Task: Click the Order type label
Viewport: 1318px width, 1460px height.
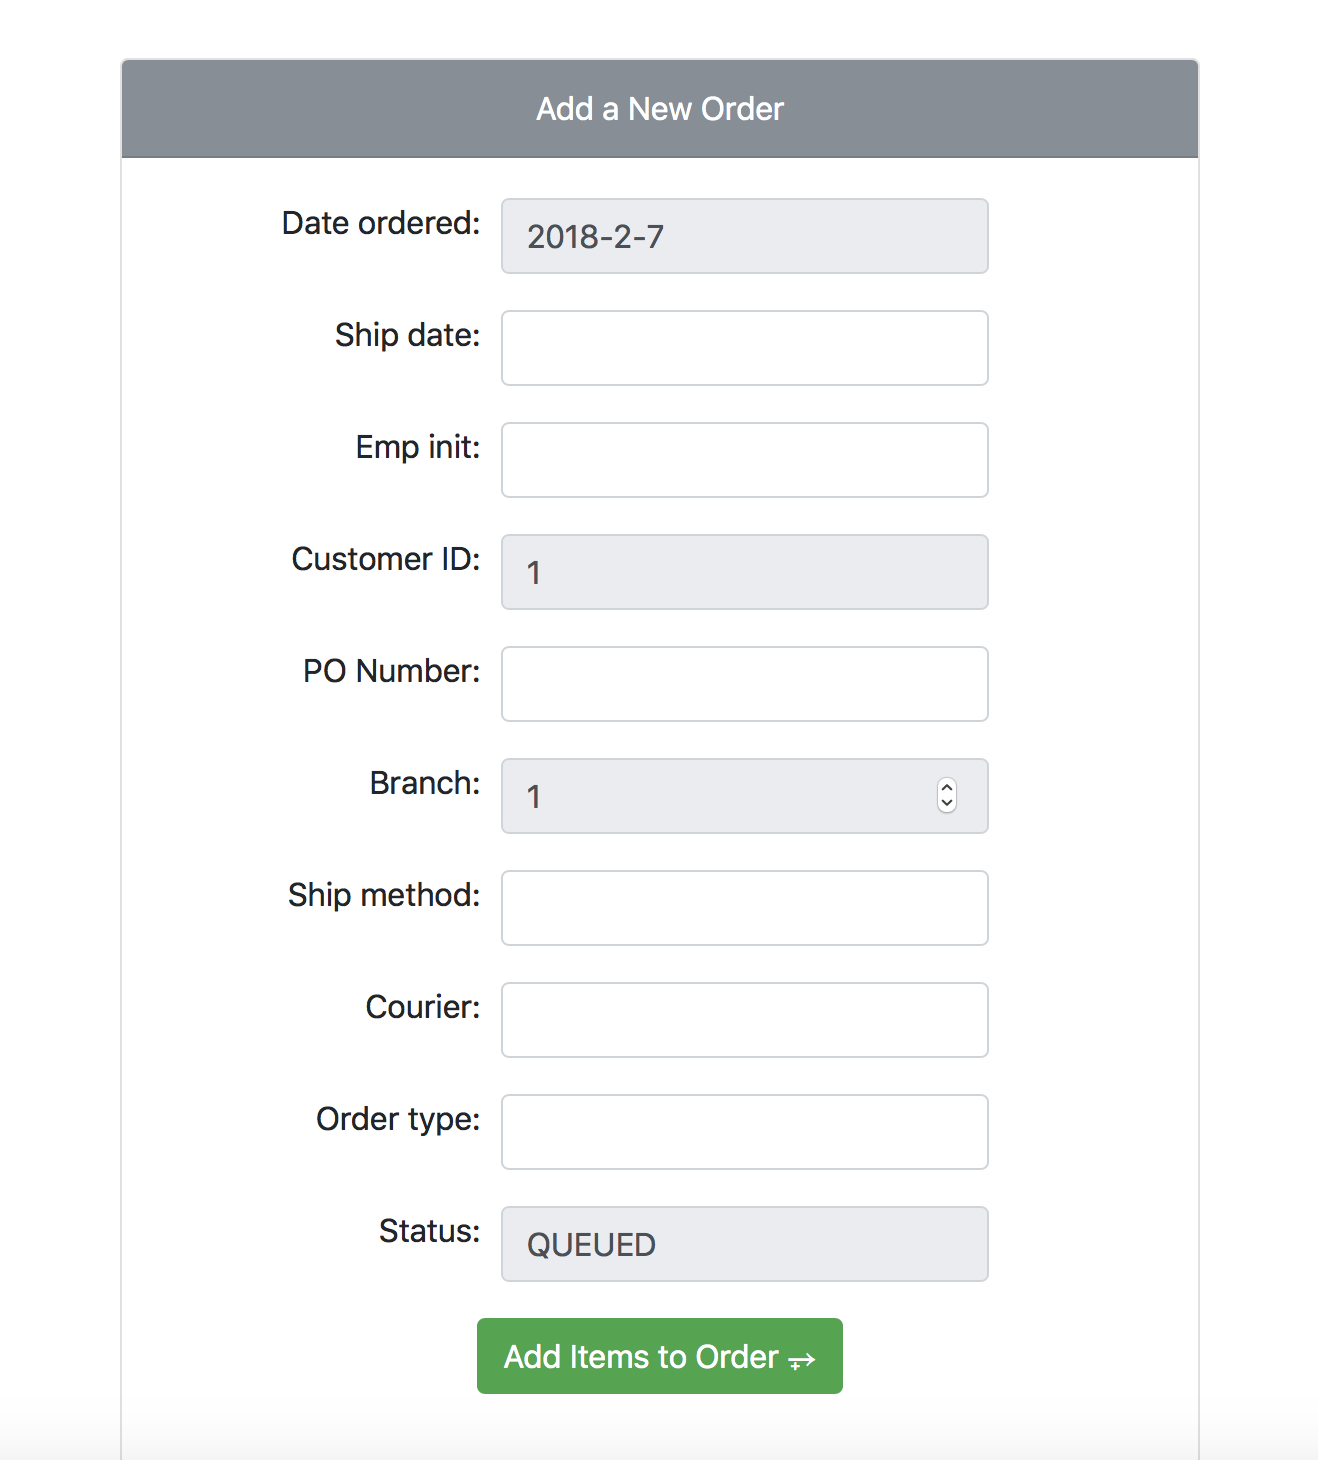Action: pyautogui.click(x=398, y=1119)
